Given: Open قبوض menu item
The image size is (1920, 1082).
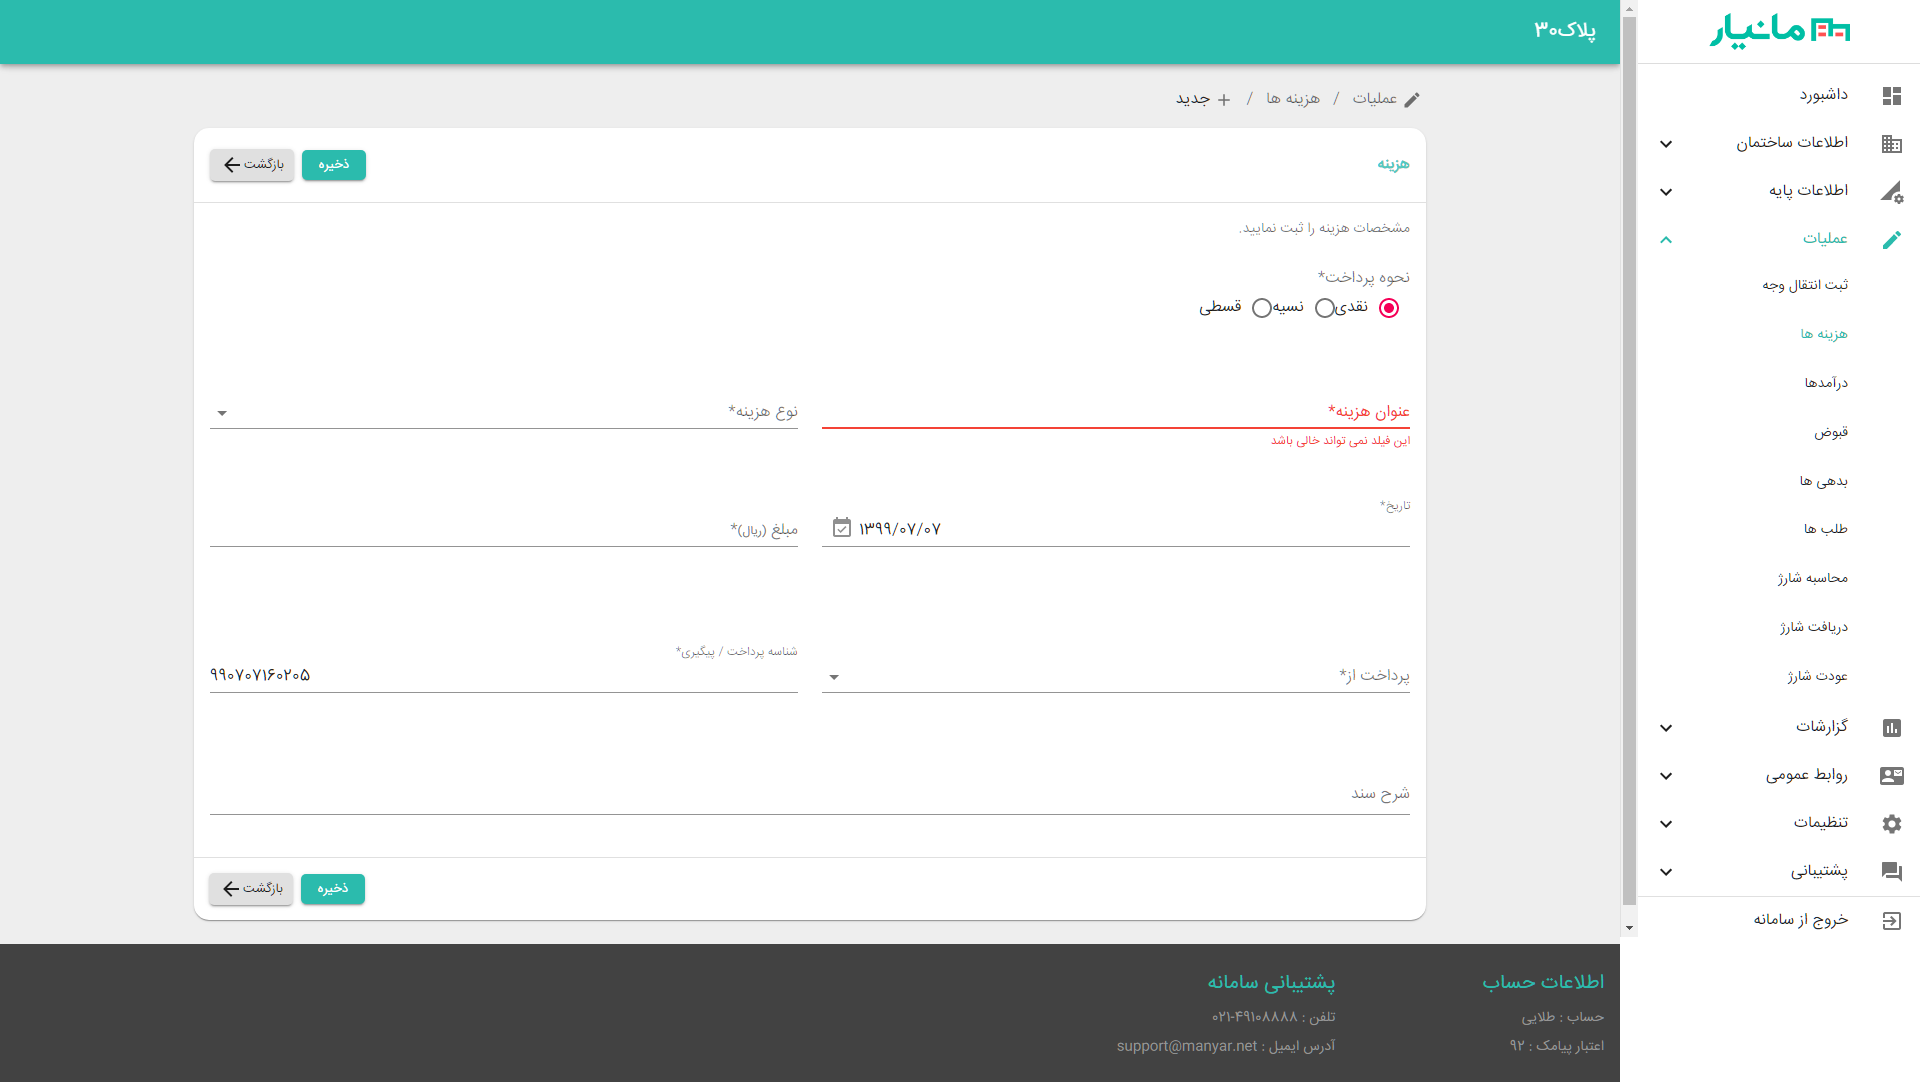Looking at the screenshot, I should [x=1831, y=432].
